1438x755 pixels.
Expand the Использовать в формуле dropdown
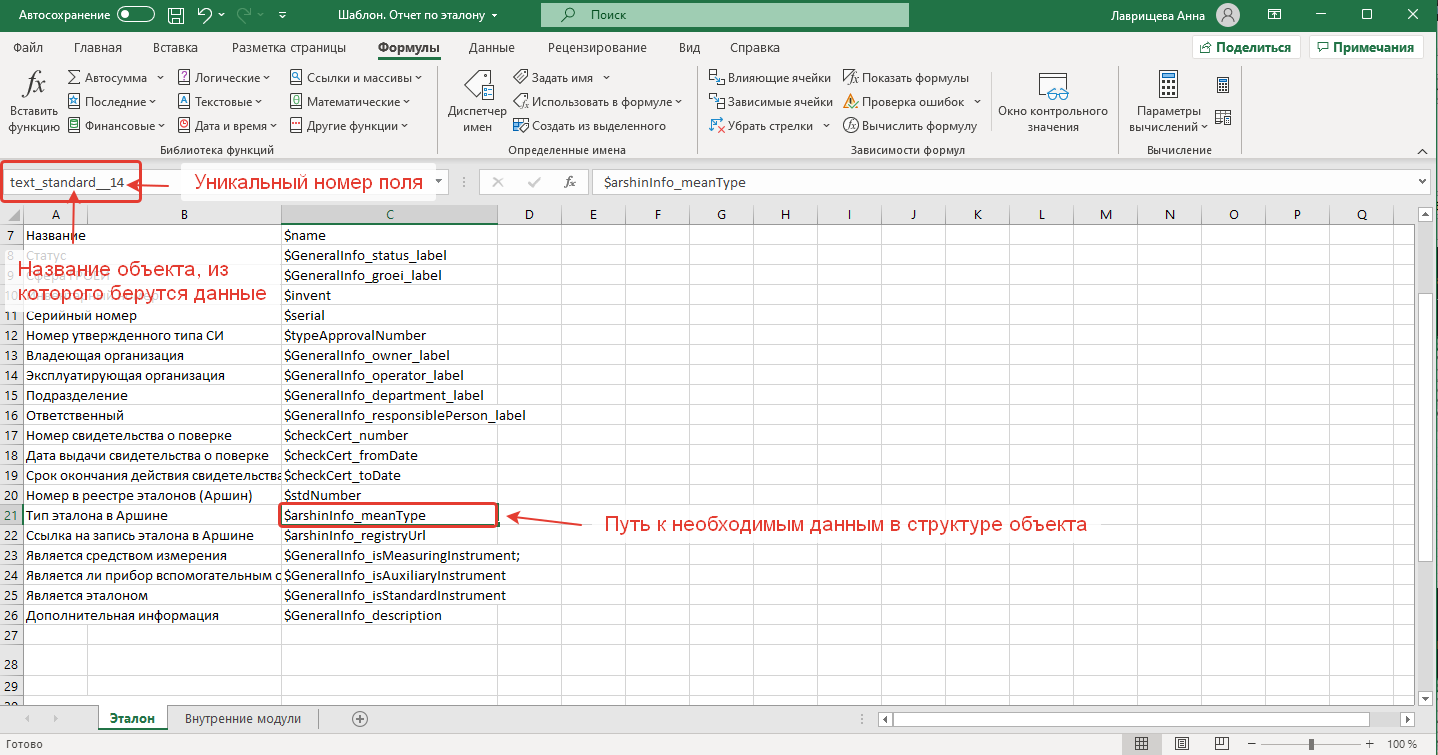coord(678,102)
